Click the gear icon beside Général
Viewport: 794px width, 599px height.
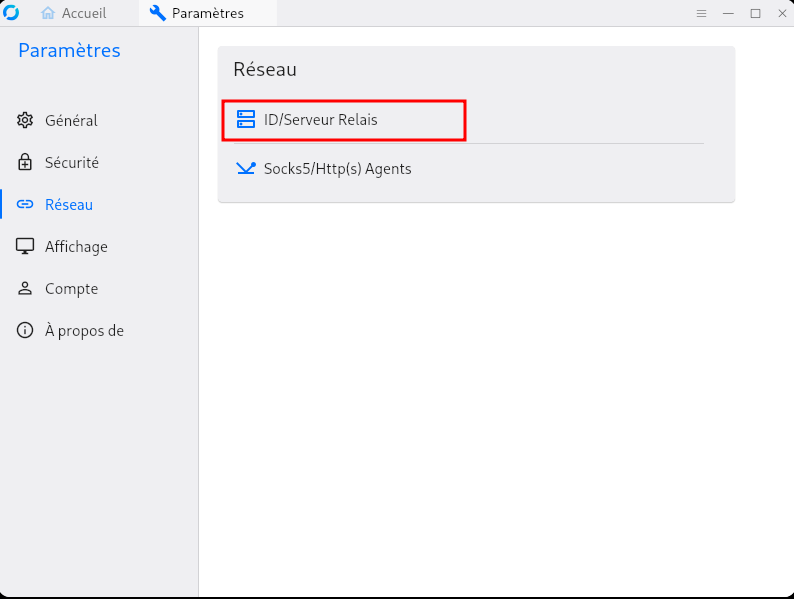tap(25, 121)
